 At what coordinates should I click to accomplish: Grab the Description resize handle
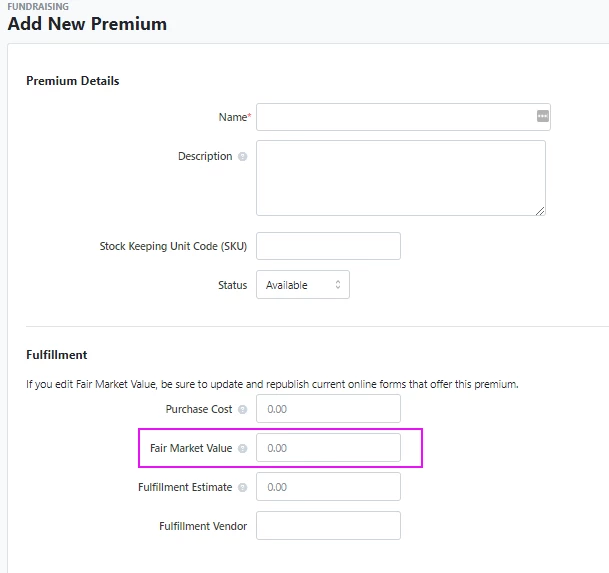(540, 211)
